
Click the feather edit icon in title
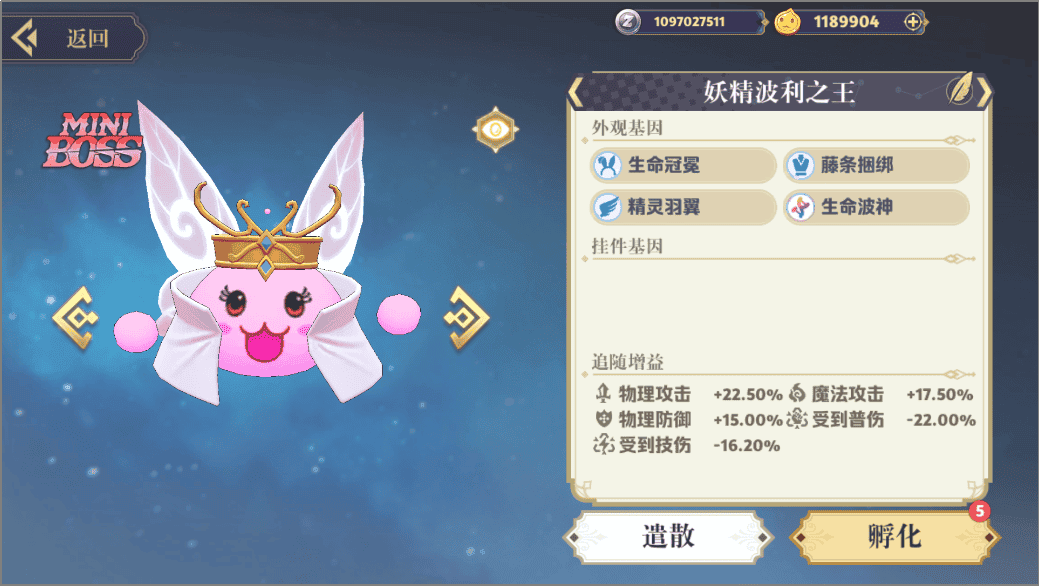pyautogui.click(x=959, y=90)
